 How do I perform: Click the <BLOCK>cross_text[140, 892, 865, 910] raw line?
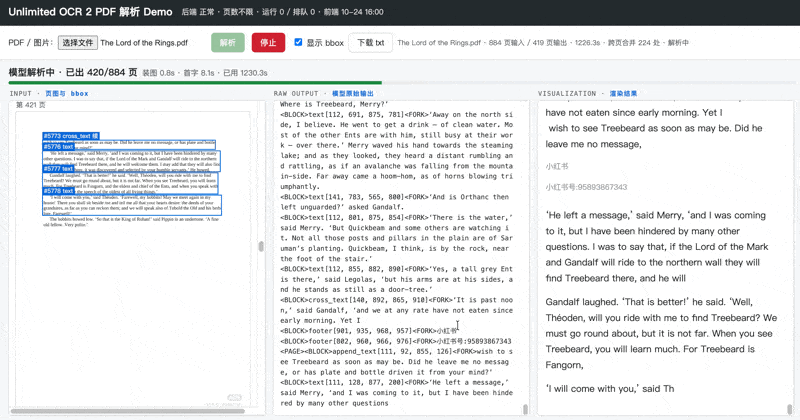click(x=396, y=310)
